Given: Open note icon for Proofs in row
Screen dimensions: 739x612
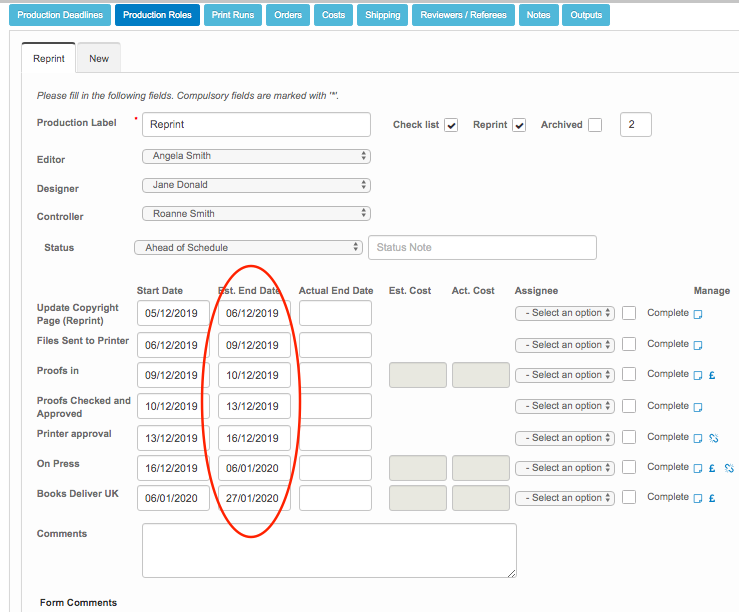Looking at the screenshot, I should click(x=698, y=375).
